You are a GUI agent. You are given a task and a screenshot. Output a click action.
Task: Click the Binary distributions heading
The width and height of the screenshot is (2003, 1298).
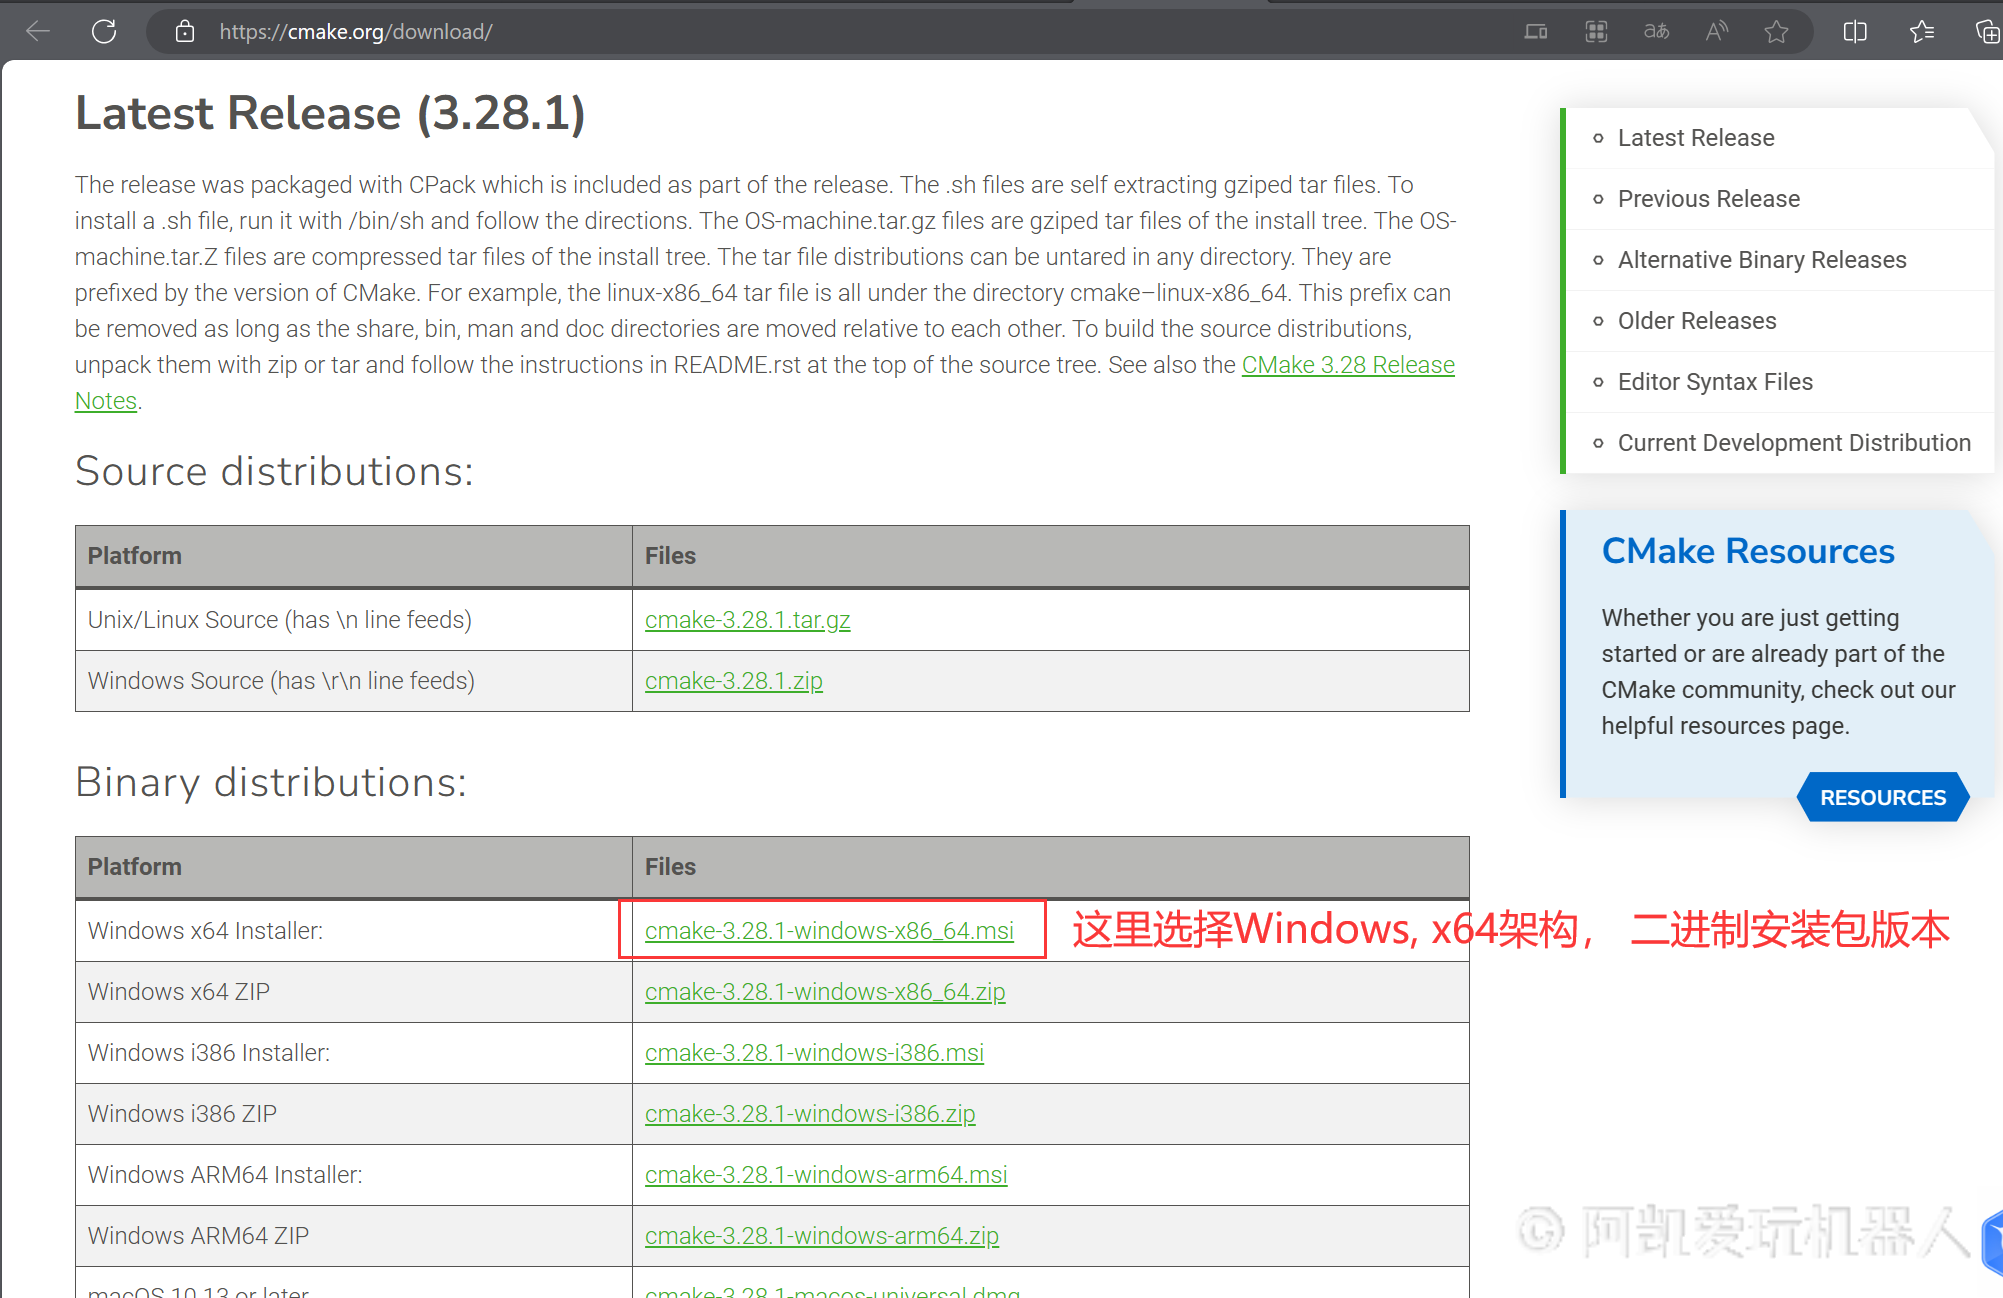(271, 782)
